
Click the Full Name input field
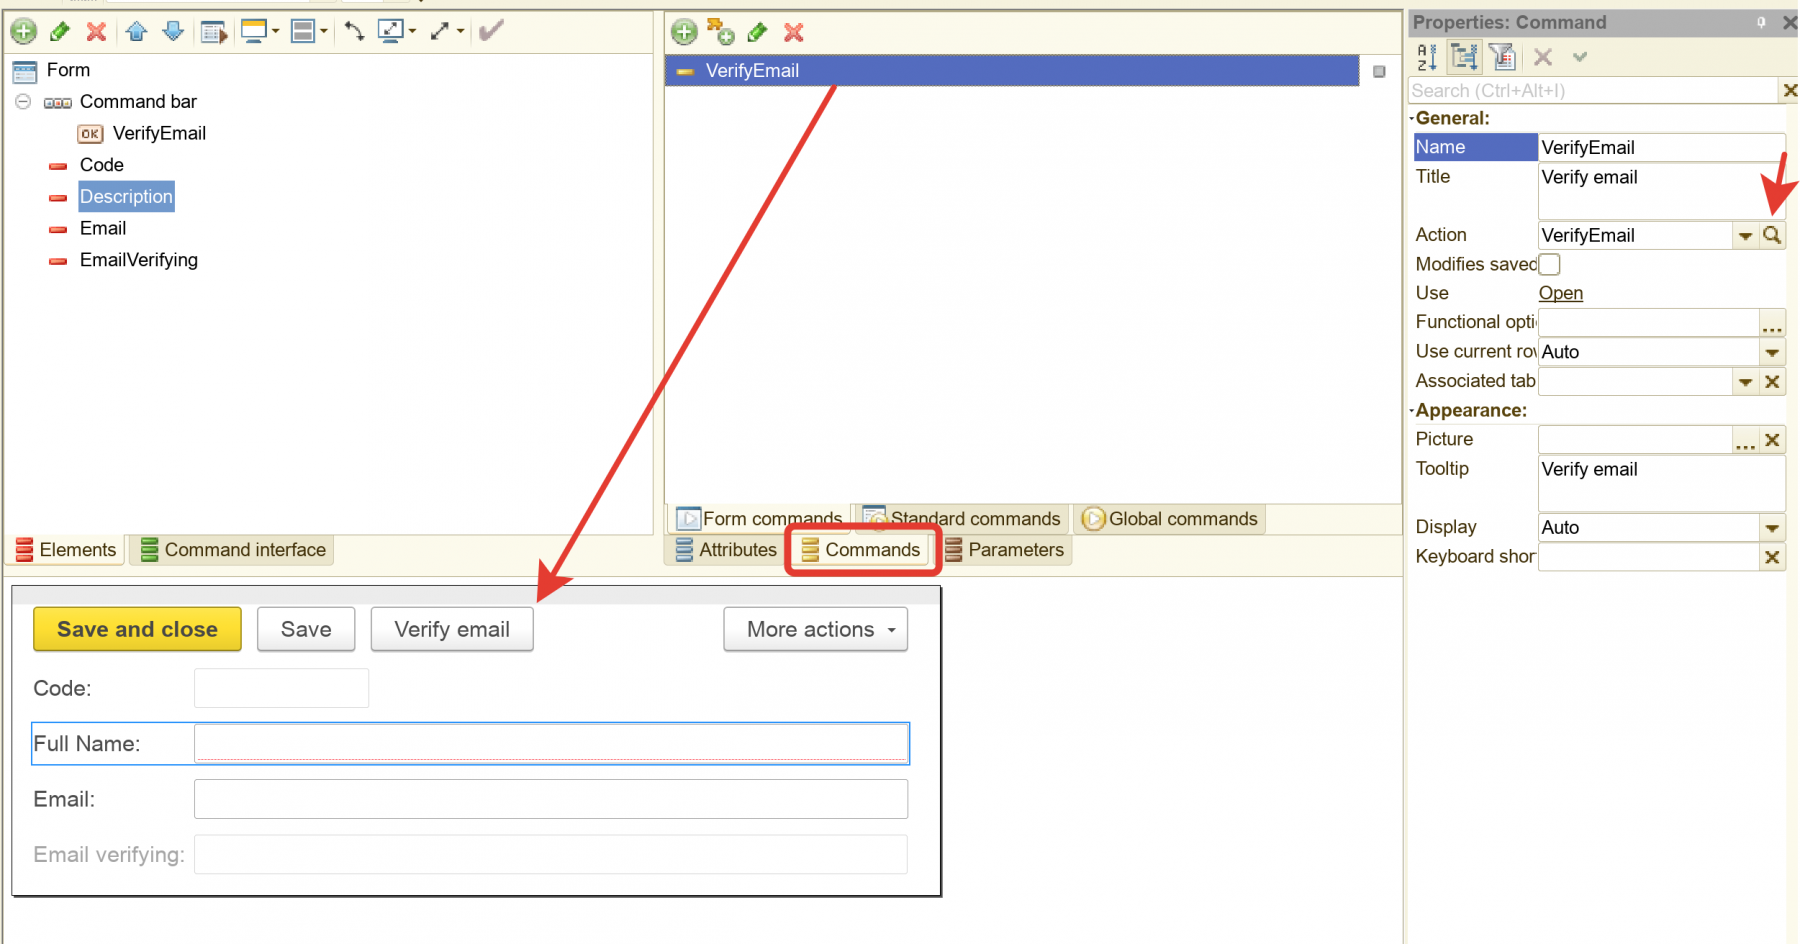[551, 744]
